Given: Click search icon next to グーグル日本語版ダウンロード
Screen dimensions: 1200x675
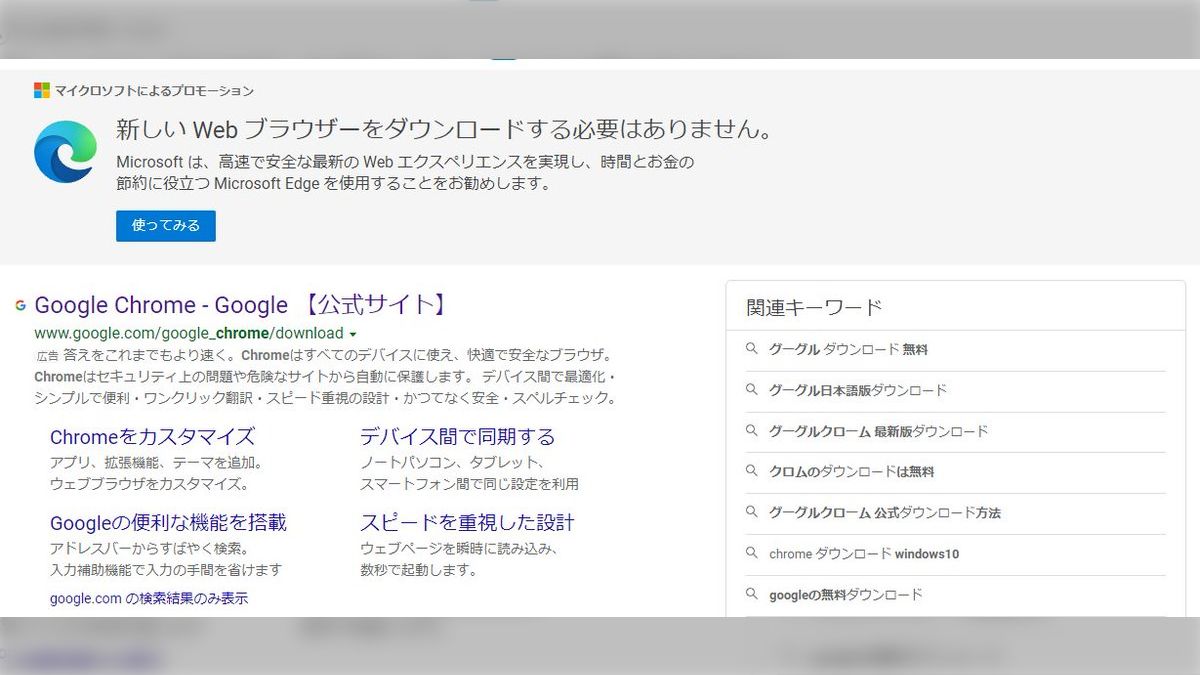Looking at the screenshot, I should coord(752,390).
